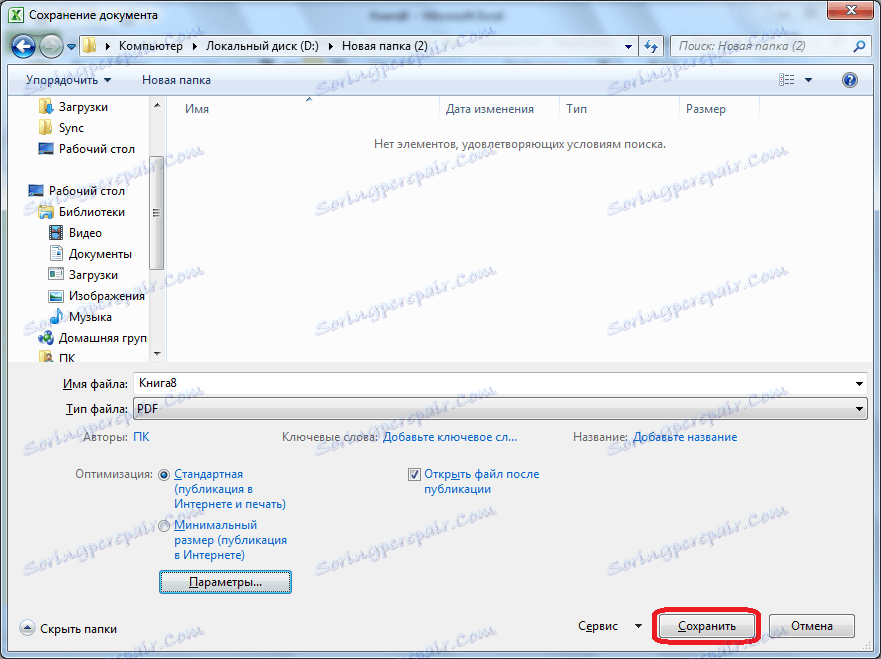
Task: Click the Домашняя группа network icon
Action: (46, 338)
